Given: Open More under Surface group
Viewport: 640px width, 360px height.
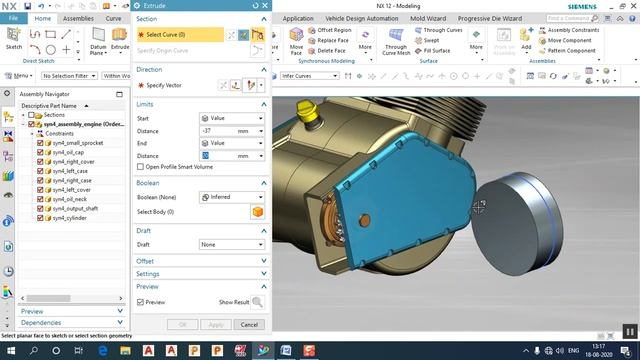Looking at the screenshot, I should tap(476, 41).
